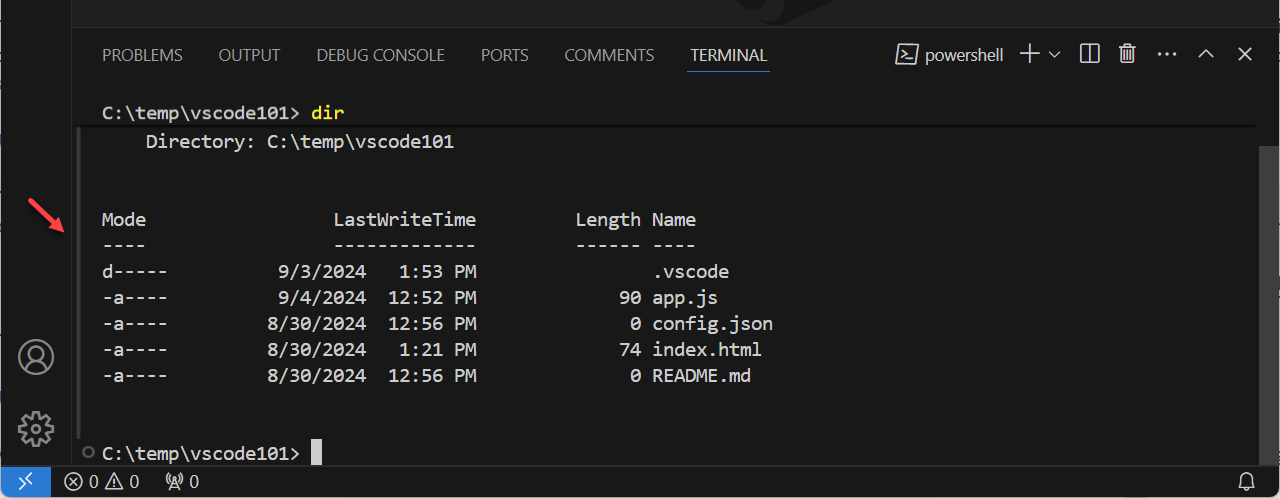Click the errors and warnings count
The height and width of the screenshot is (498, 1280).
(x=102, y=482)
